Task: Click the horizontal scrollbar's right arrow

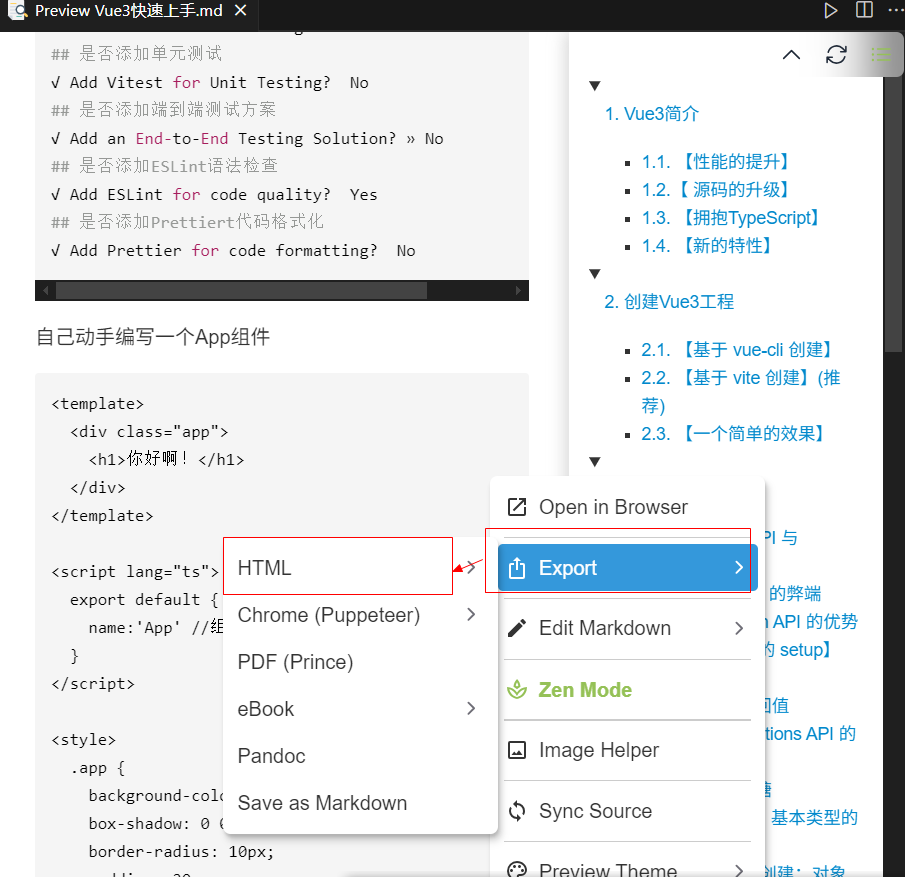Action: [x=519, y=290]
